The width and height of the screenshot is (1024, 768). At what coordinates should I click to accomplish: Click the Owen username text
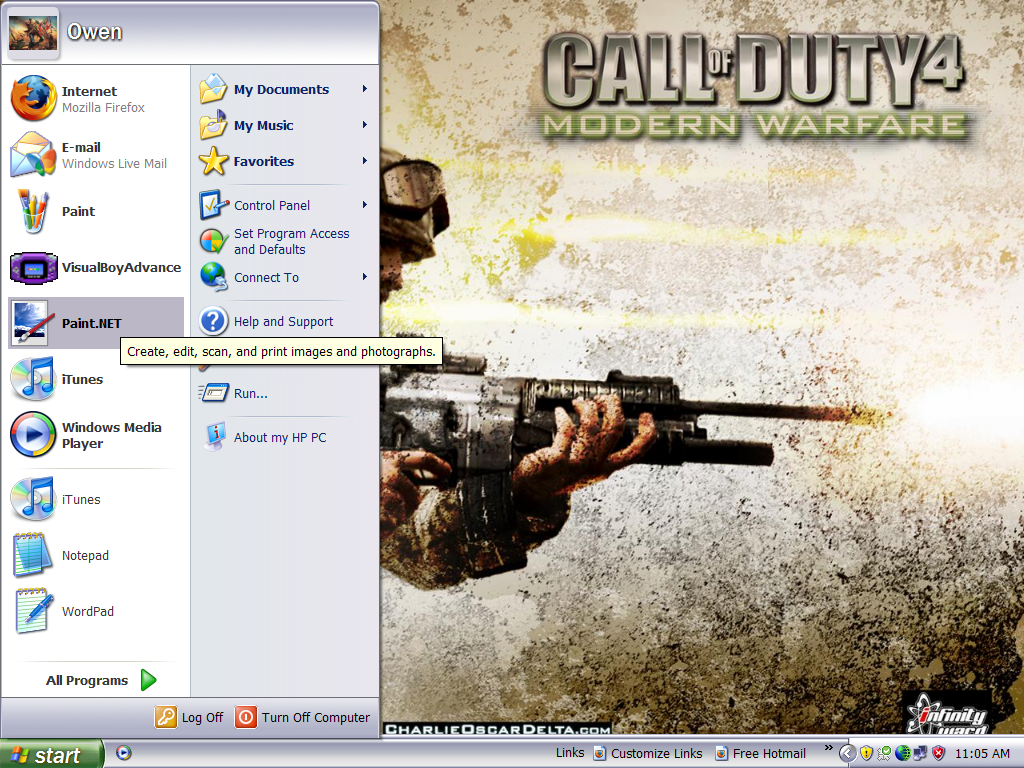(x=95, y=31)
